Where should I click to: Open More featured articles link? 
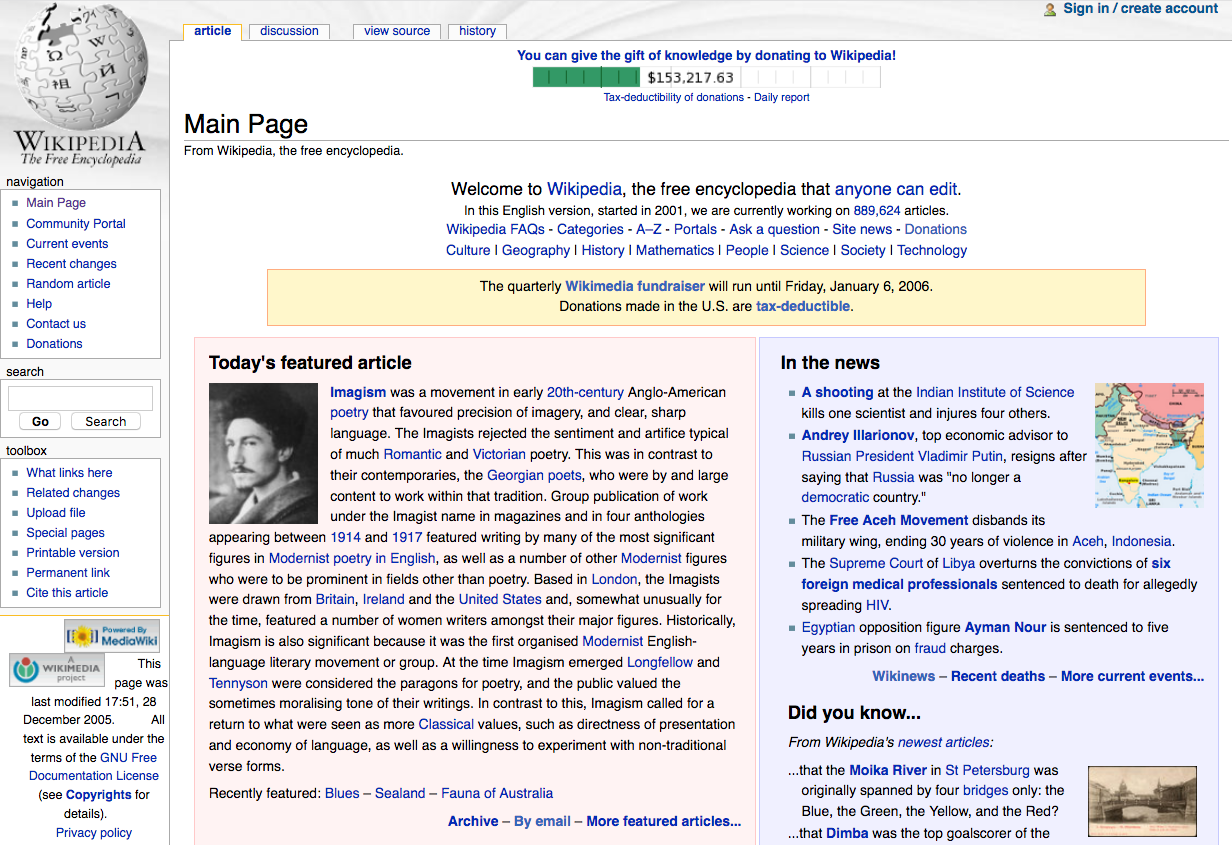664,821
